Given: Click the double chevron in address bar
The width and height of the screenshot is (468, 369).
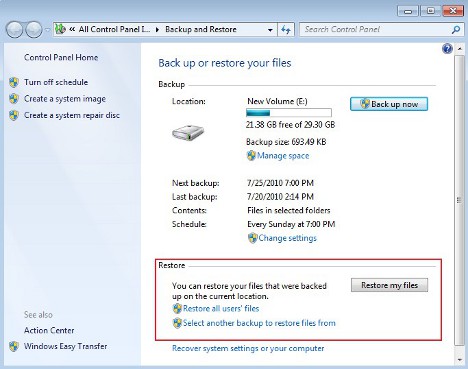Looking at the screenshot, I should 72,29.
